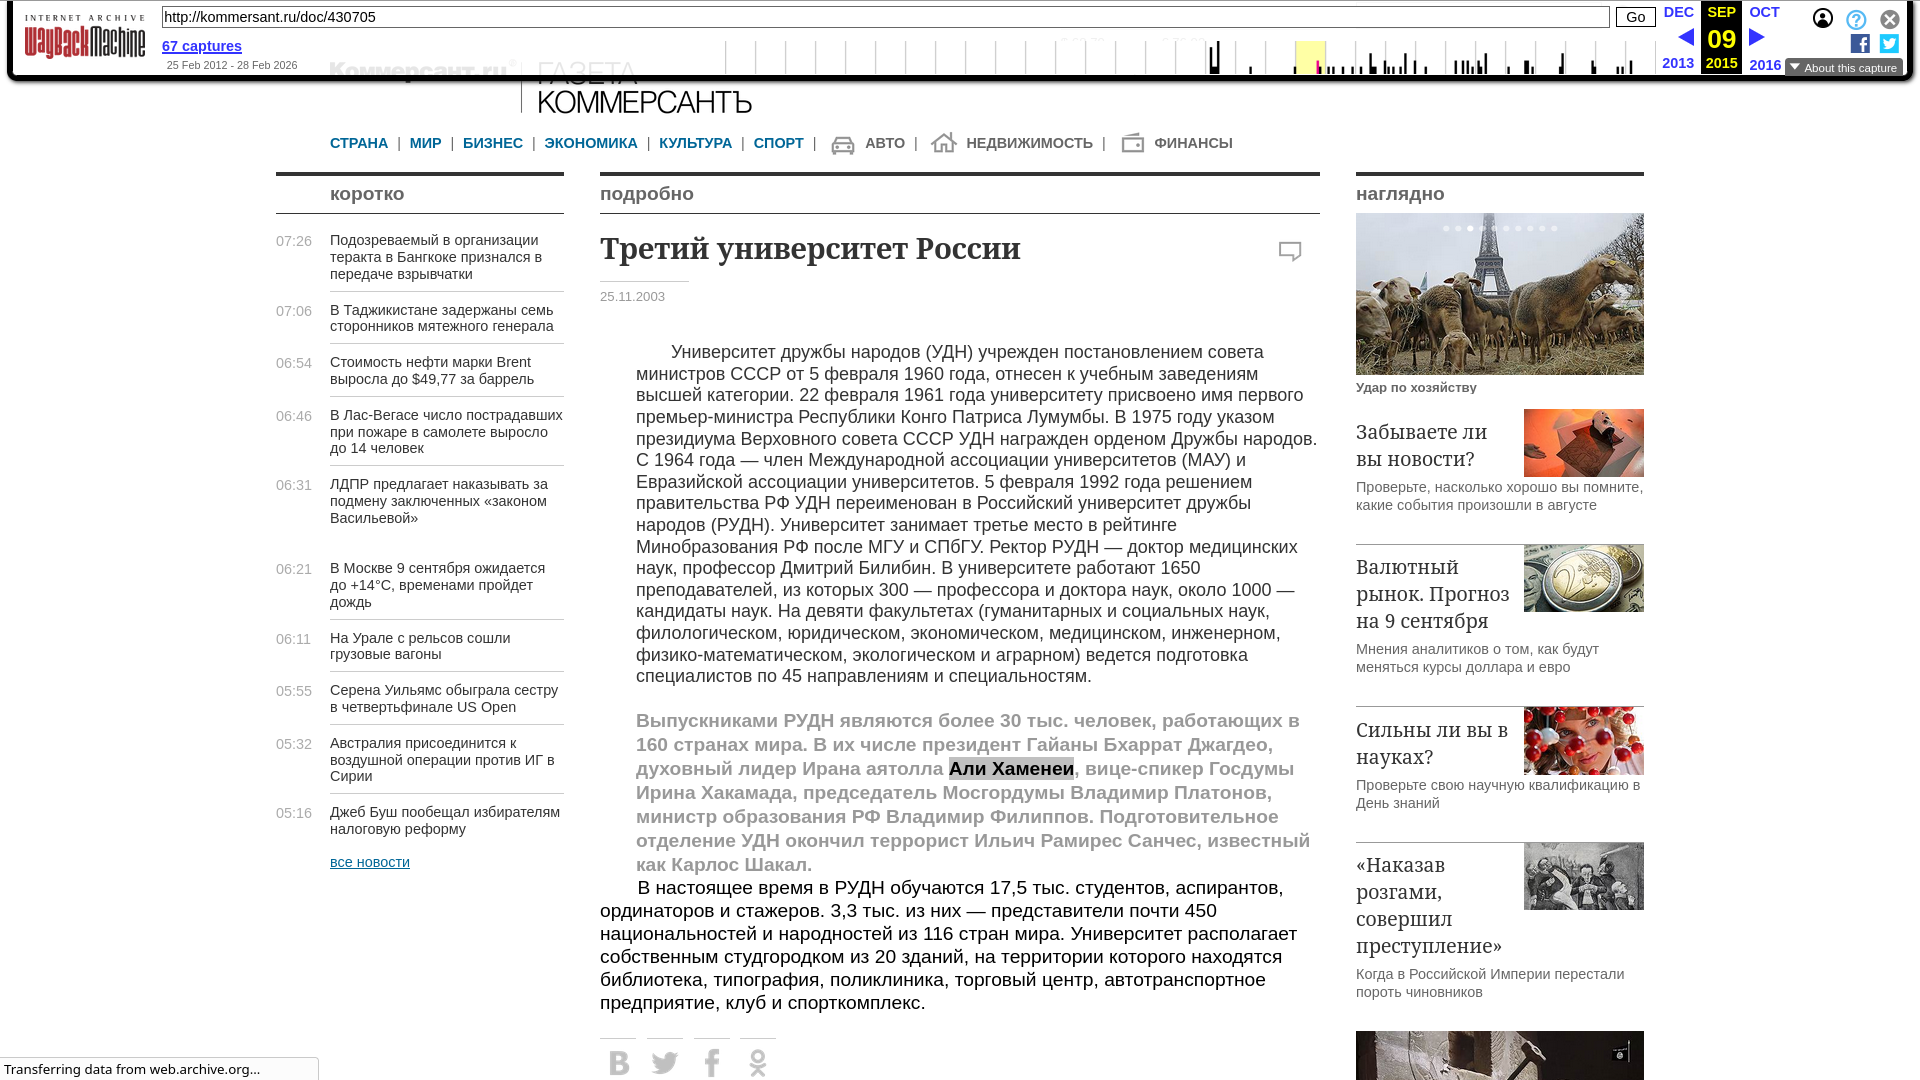Open the user account icon
The height and width of the screenshot is (1080, 1920).
(x=1823, y=19)
